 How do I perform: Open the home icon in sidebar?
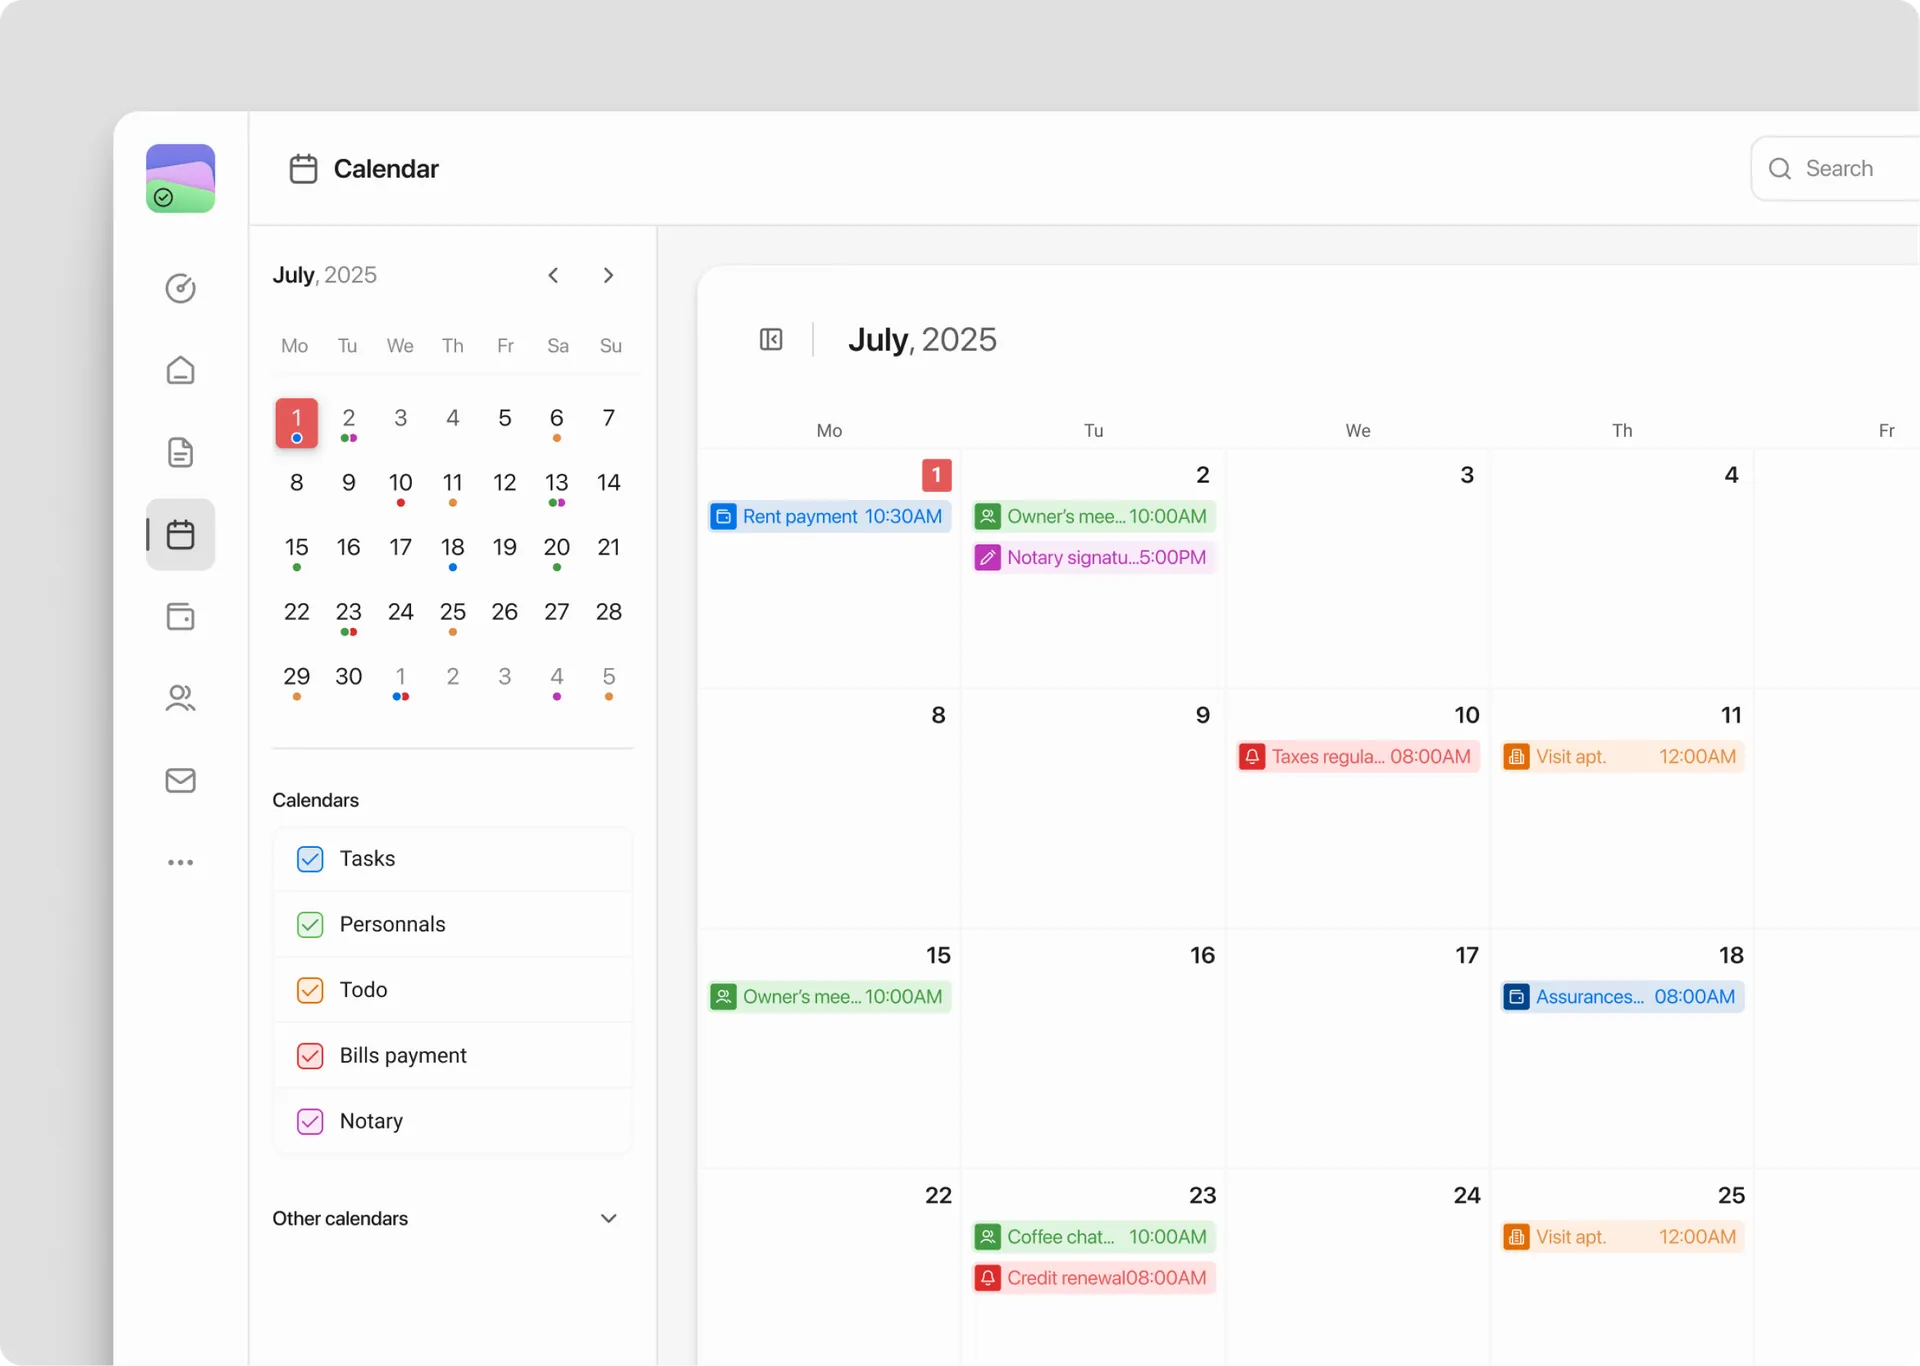tap(180, 370)
